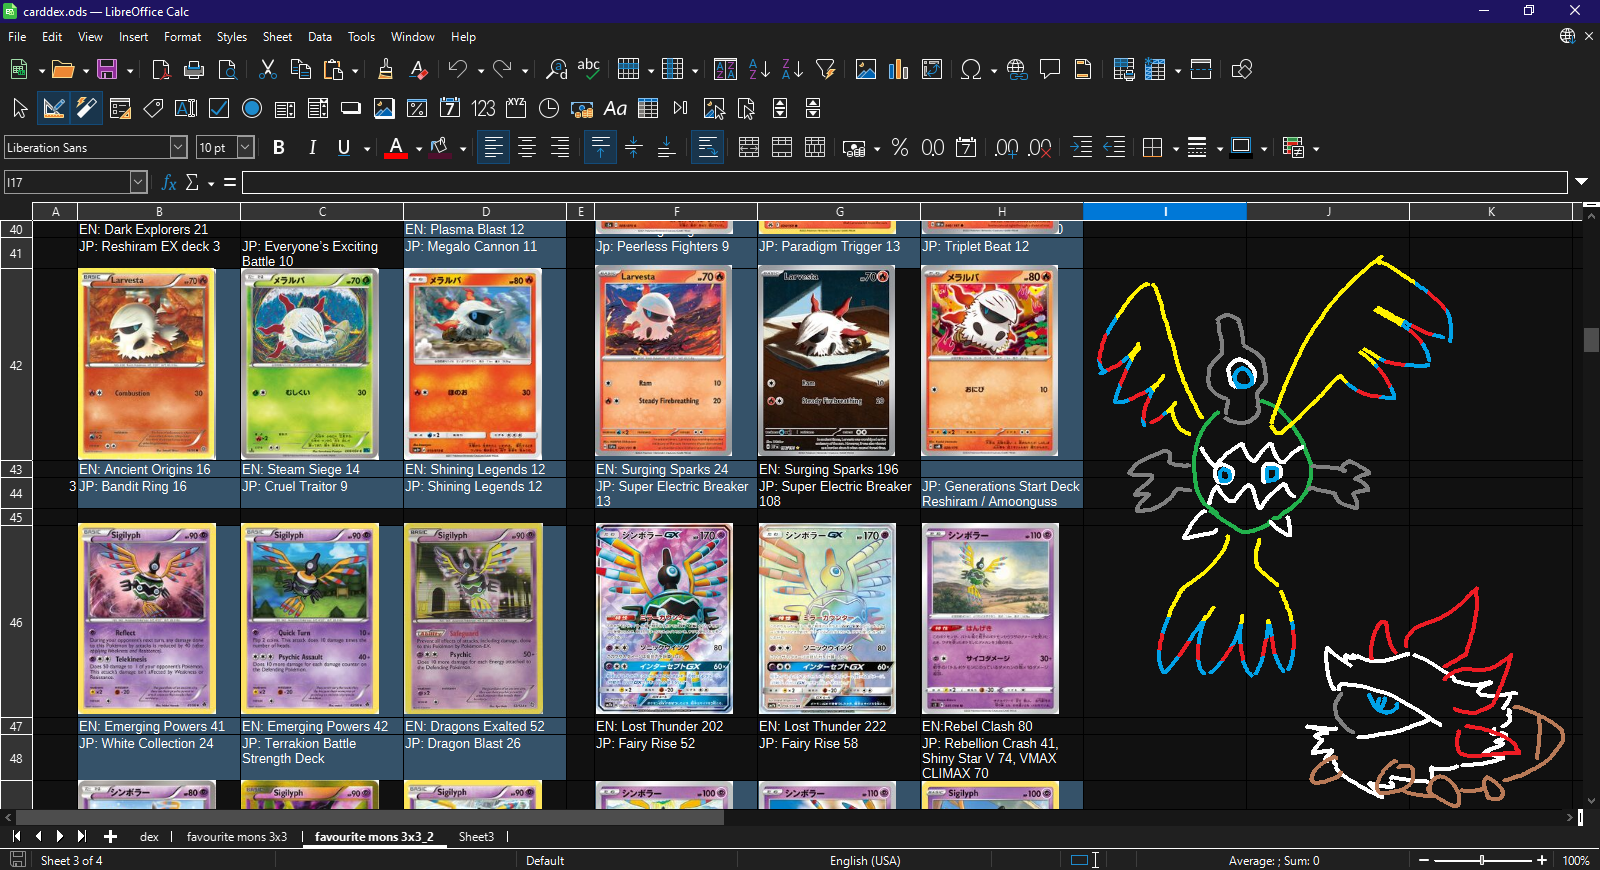Click the background color highlight button

click(x=439, y=148)
